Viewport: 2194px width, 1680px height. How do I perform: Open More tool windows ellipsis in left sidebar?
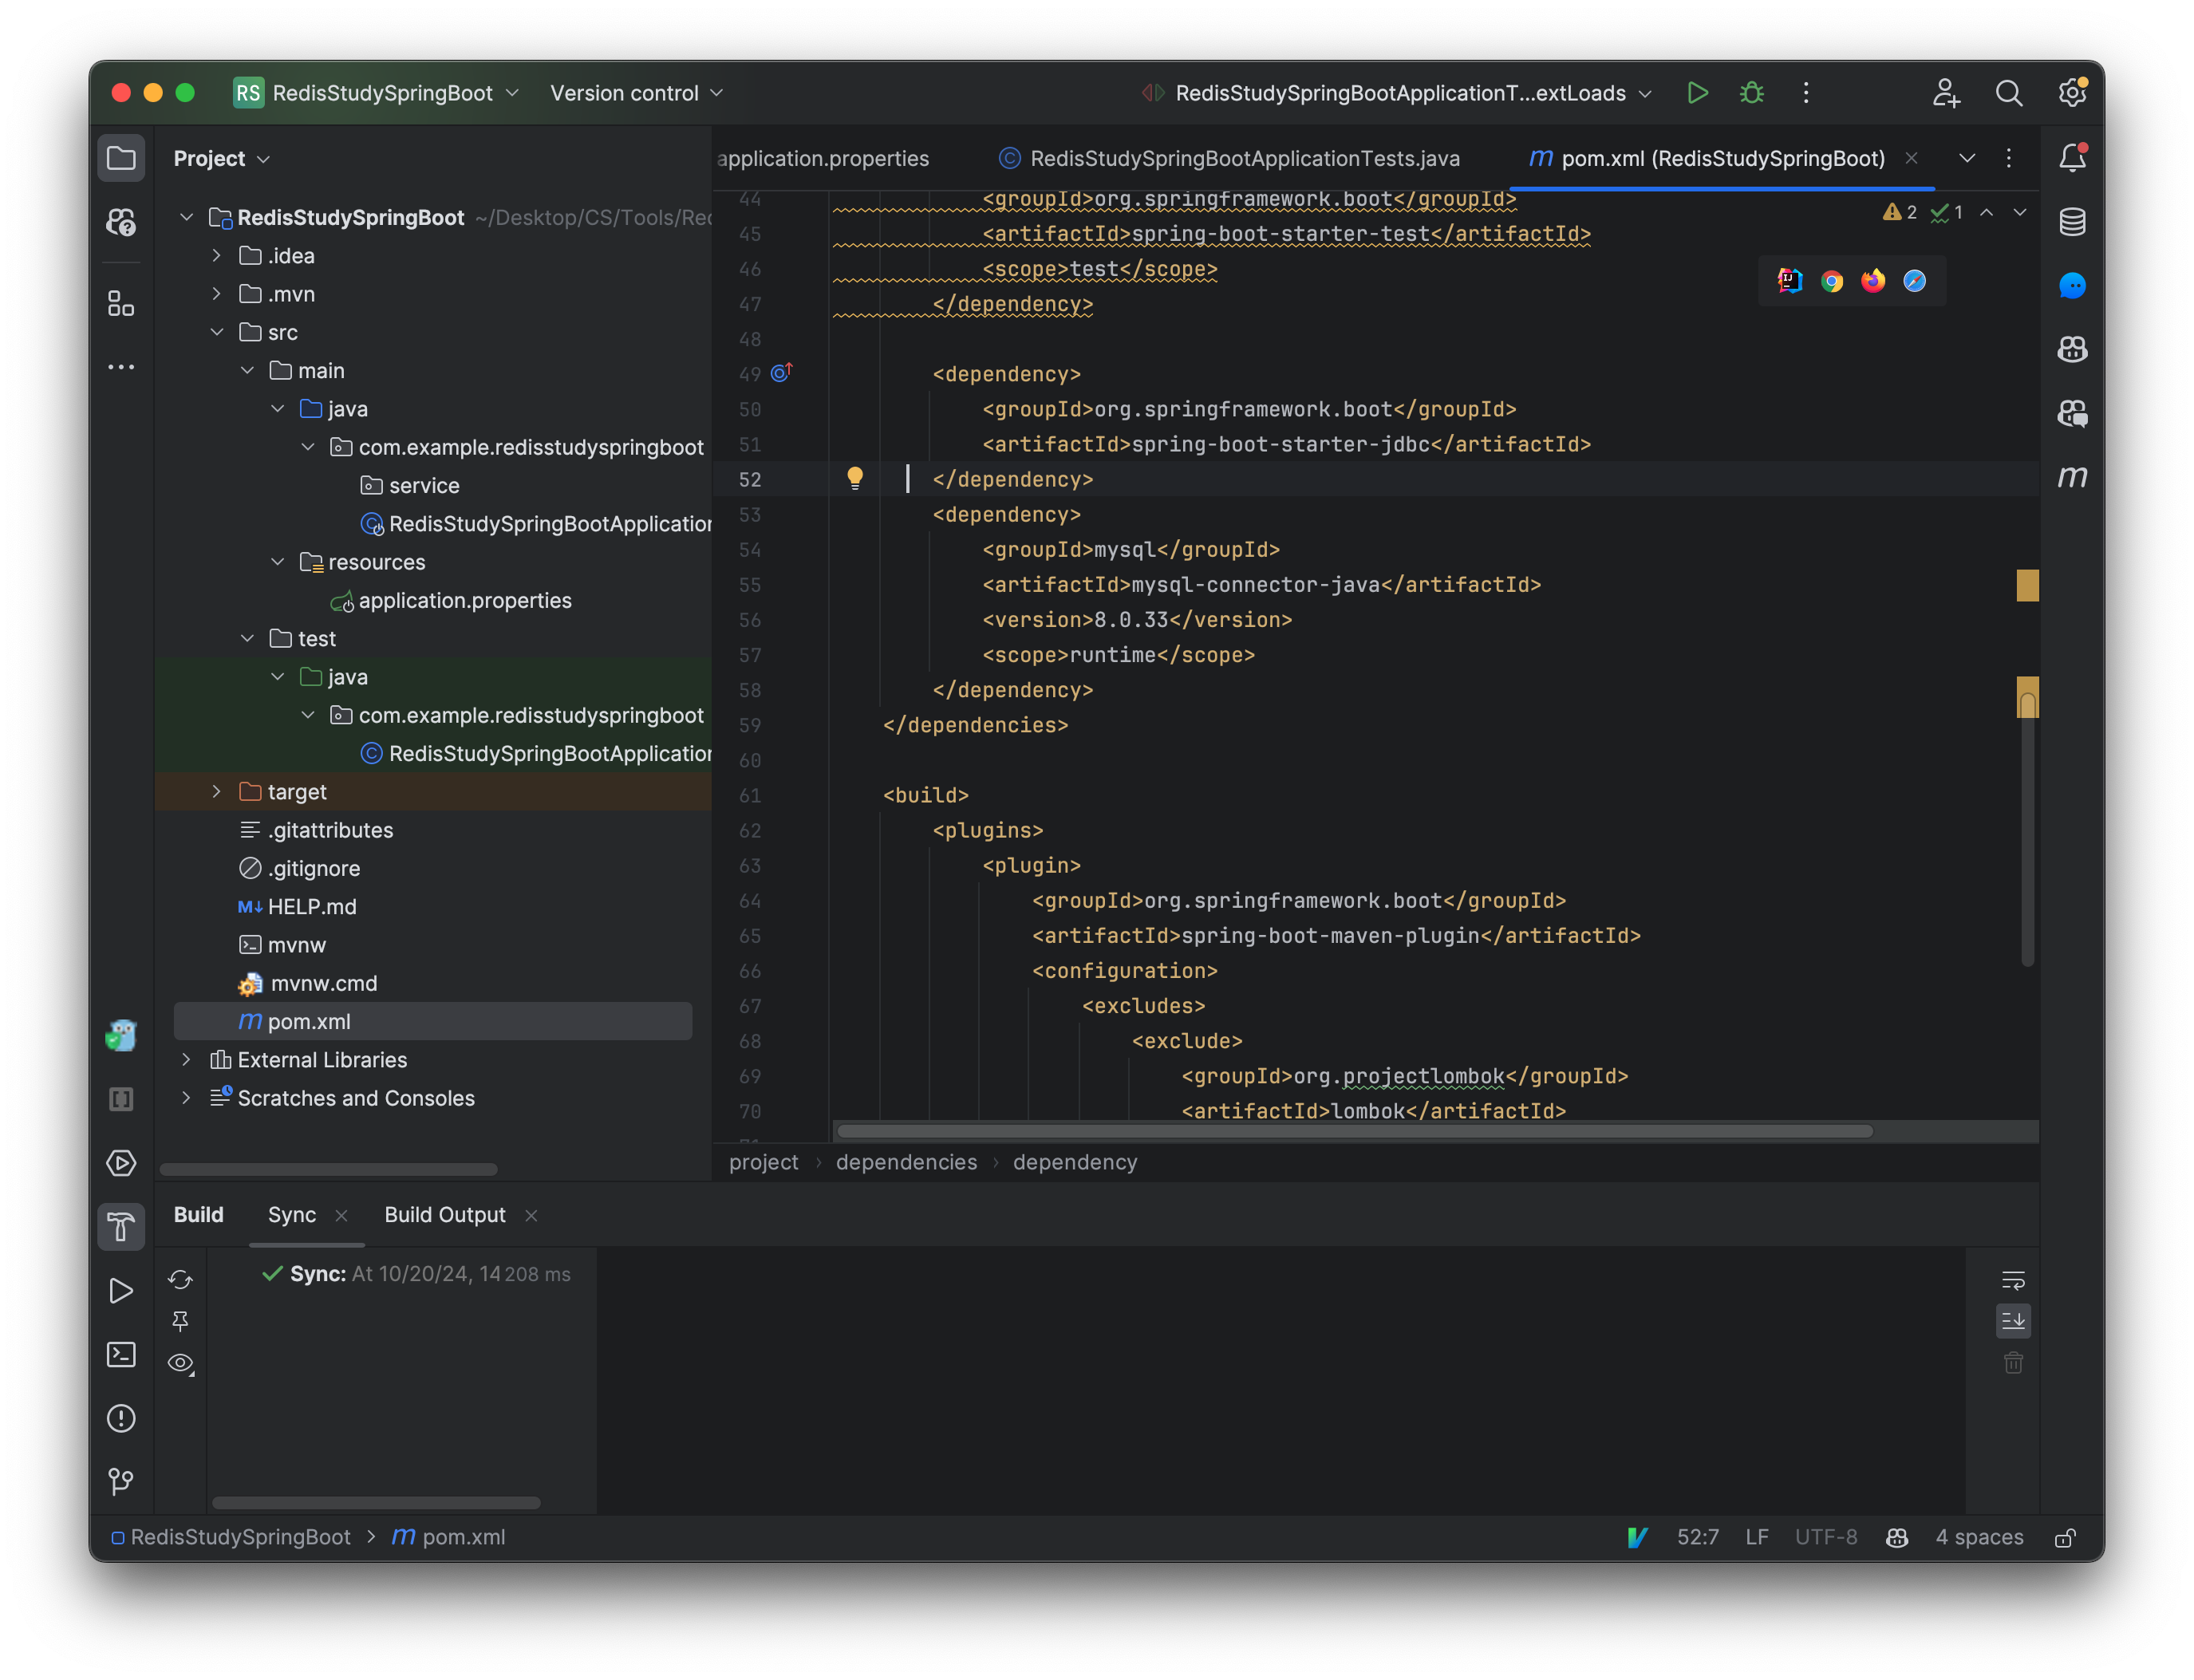(121, 367)
